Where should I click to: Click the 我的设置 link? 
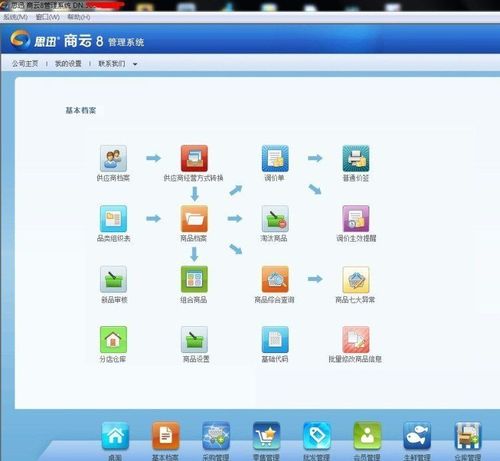click(68, 63)
